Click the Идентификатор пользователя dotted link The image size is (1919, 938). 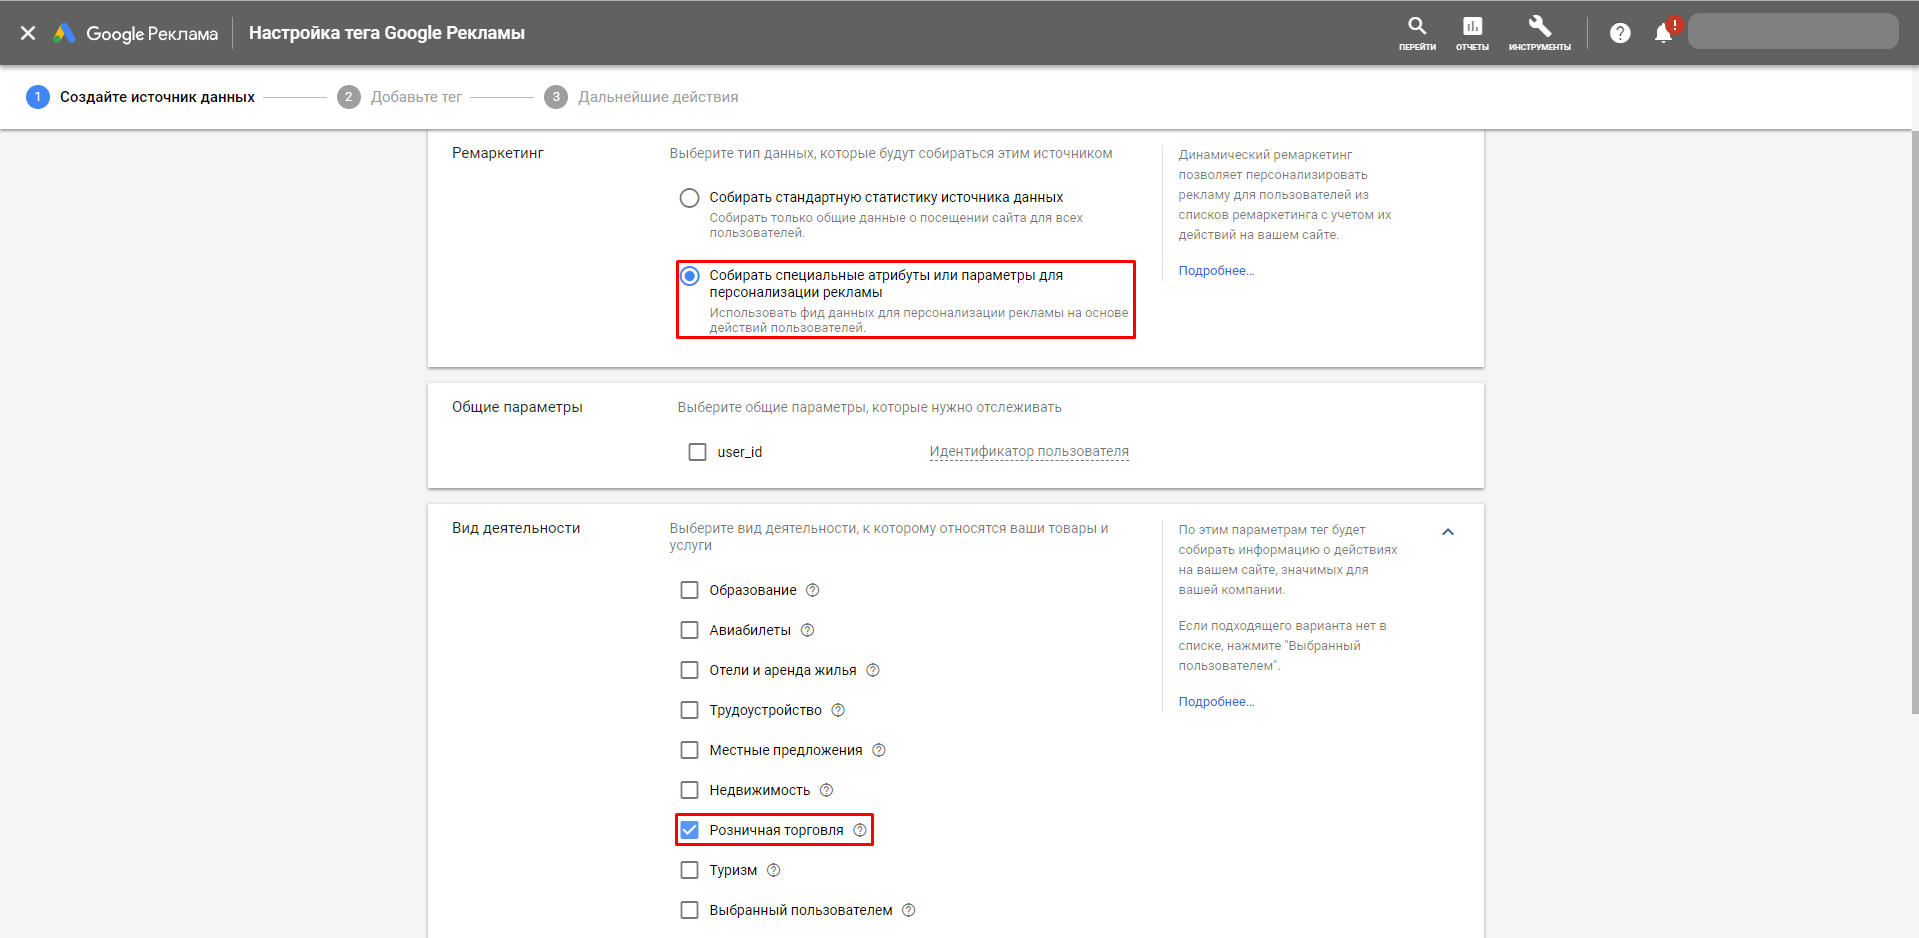pos(1029,452)
